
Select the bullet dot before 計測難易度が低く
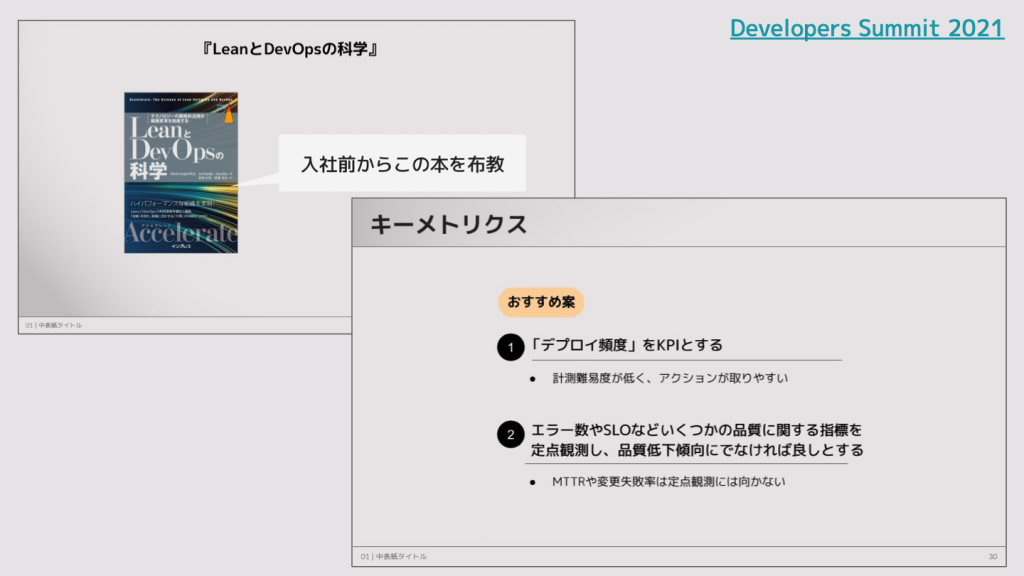pos(533,379)
